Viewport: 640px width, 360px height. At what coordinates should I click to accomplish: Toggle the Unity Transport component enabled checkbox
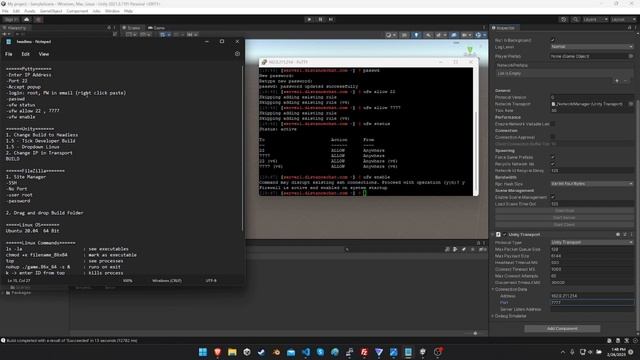[505, 235]
